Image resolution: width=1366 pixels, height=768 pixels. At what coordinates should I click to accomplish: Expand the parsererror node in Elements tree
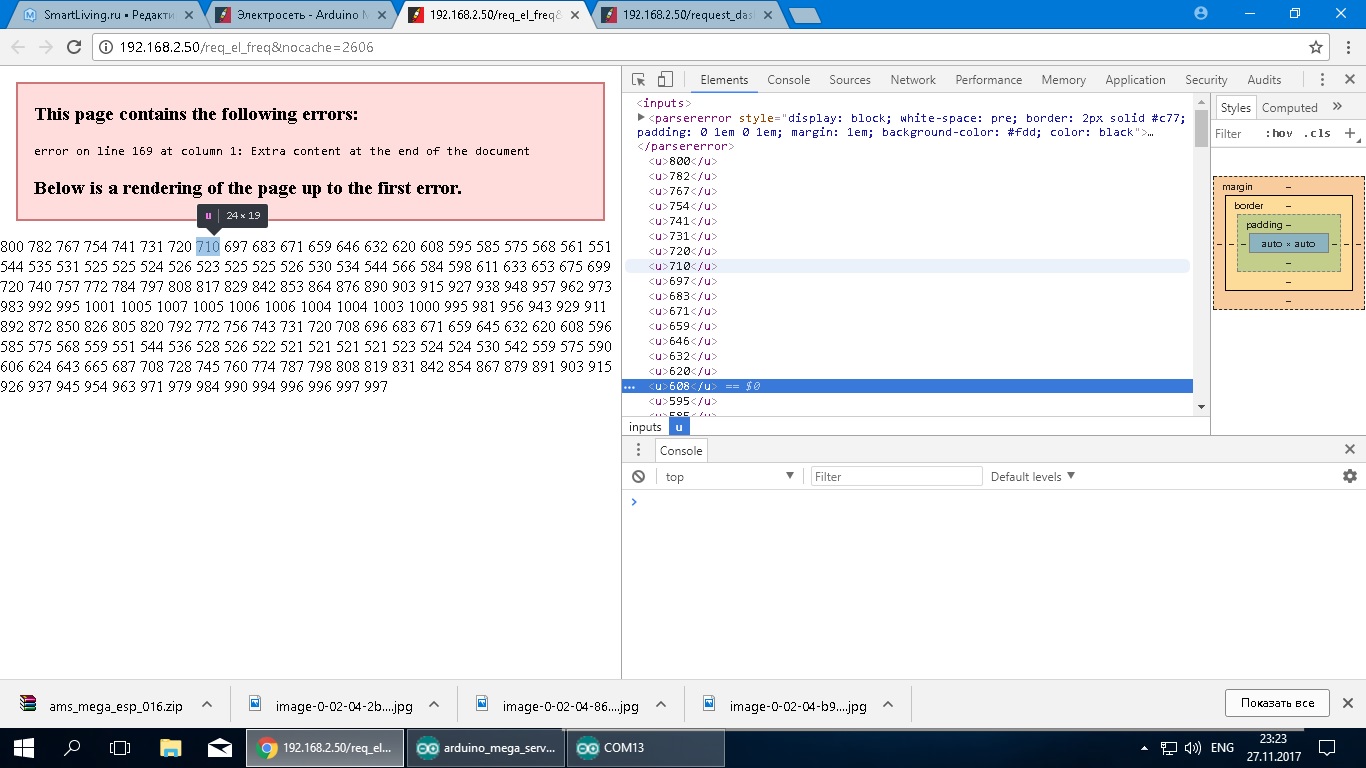pos(642,118)
